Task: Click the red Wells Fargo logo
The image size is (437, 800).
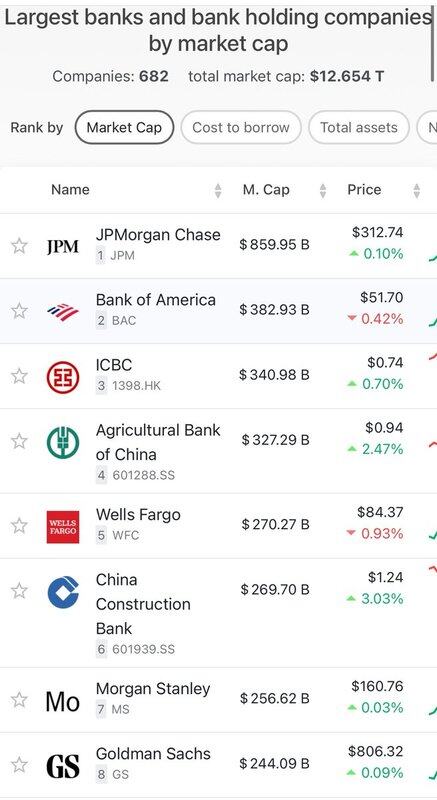Action: pos(63,527)
